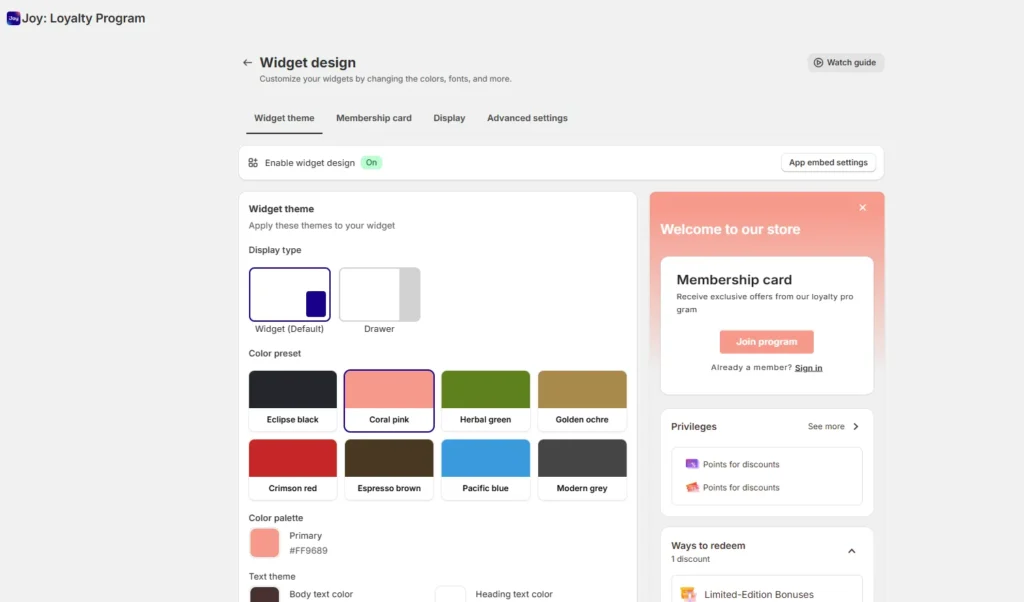1024x602 pixels.
Task: Open the Display tab
Action: point(449,118)
